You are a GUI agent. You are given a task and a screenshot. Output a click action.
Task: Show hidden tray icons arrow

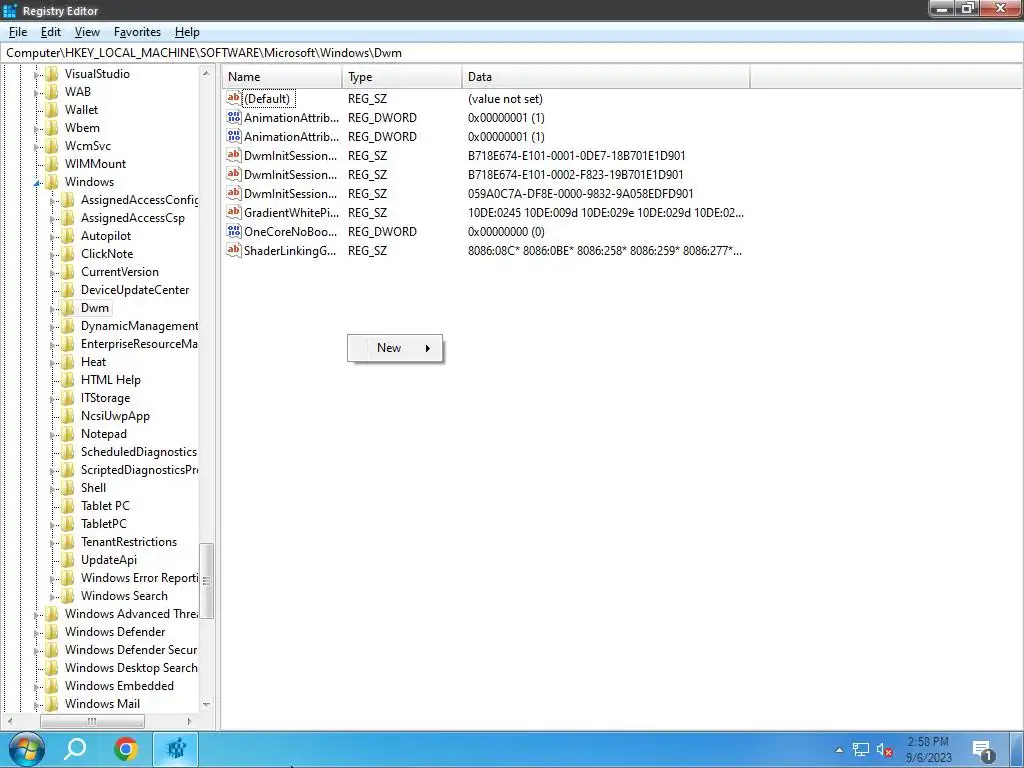click(x=839, y=750)
